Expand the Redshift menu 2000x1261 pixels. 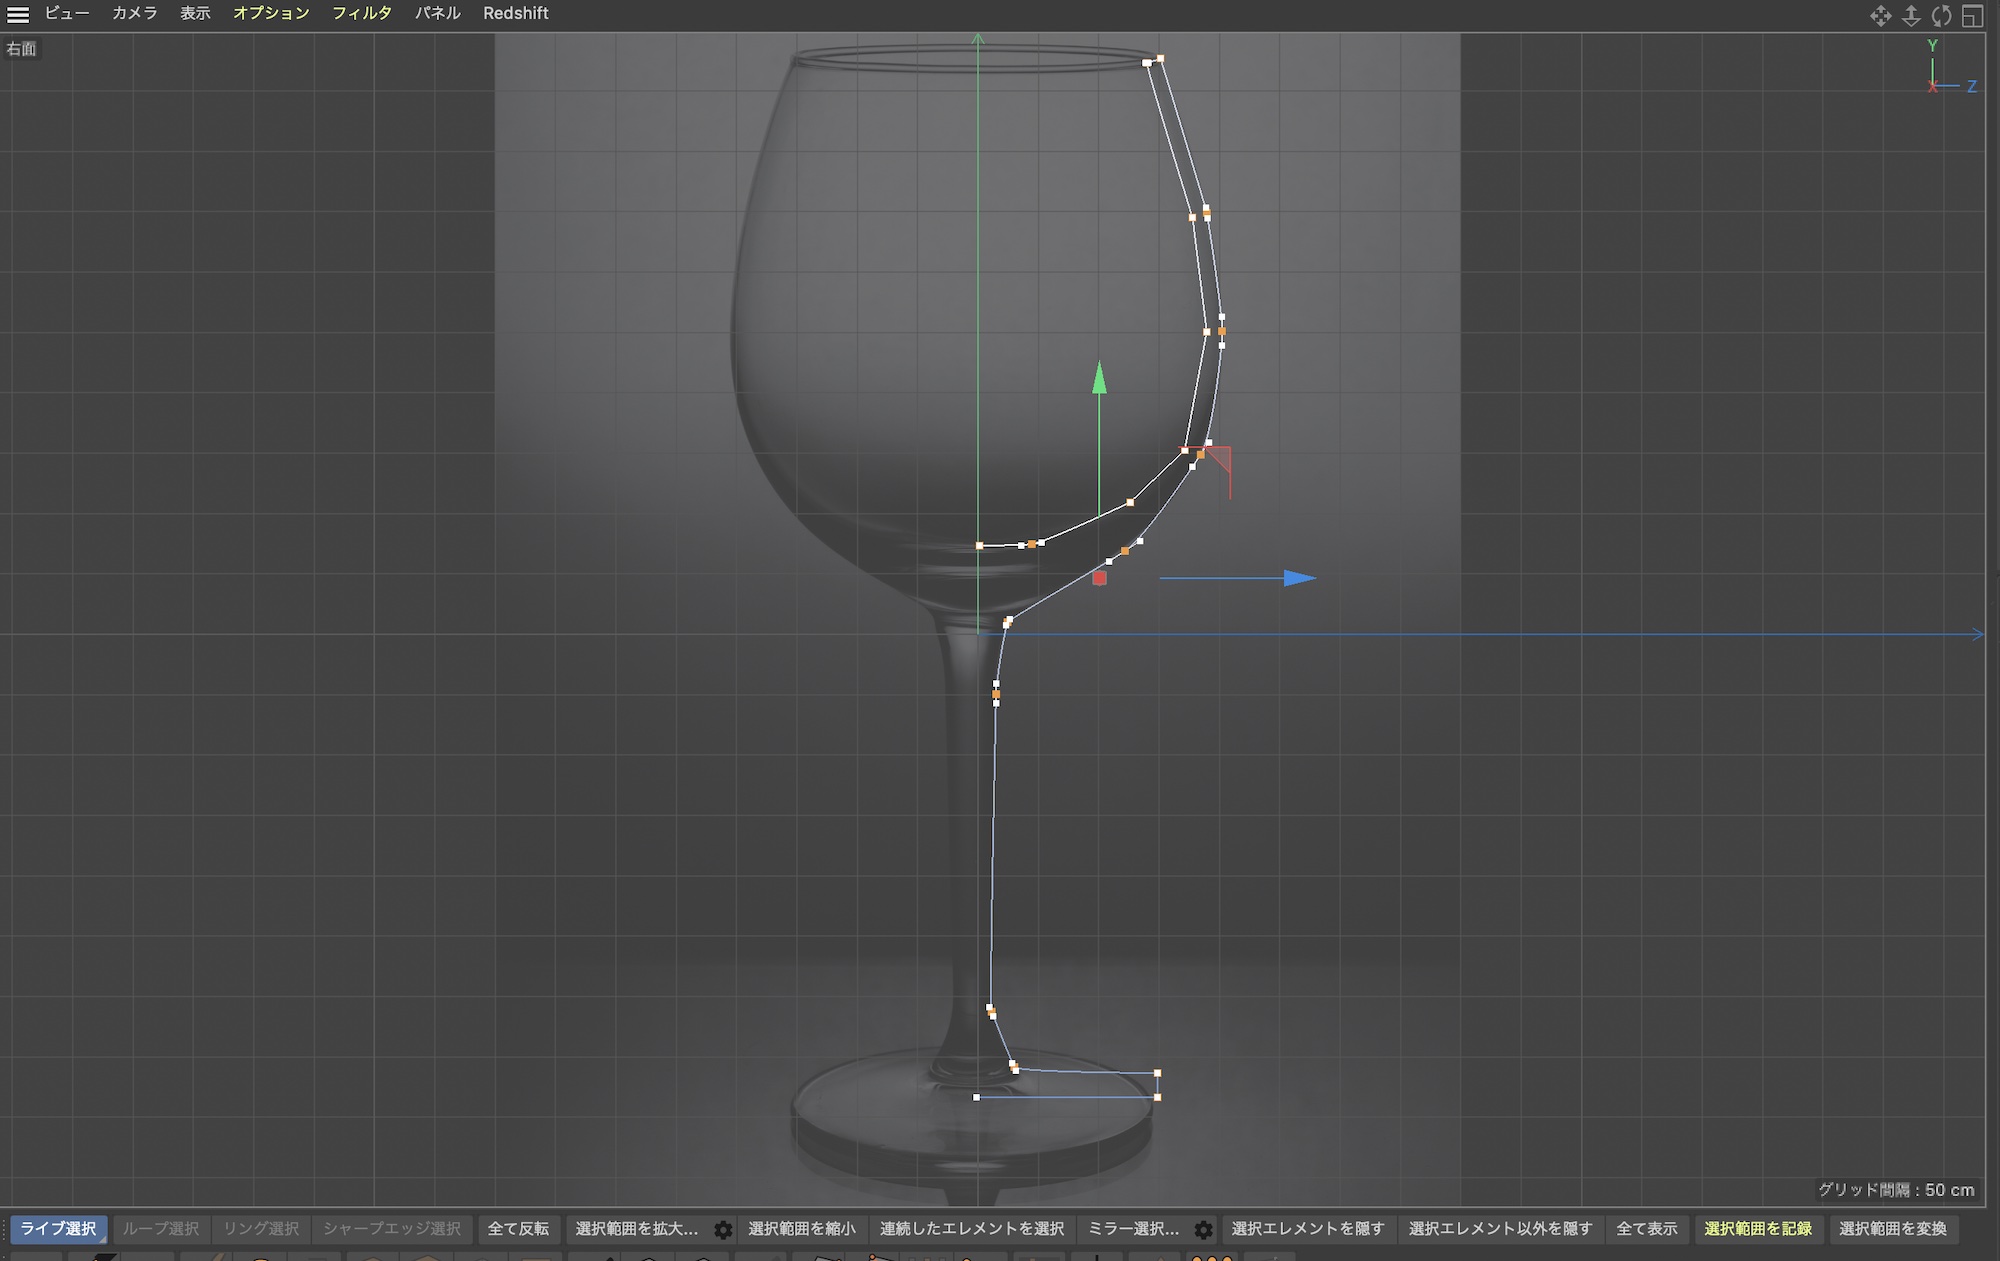click(515, 13)
